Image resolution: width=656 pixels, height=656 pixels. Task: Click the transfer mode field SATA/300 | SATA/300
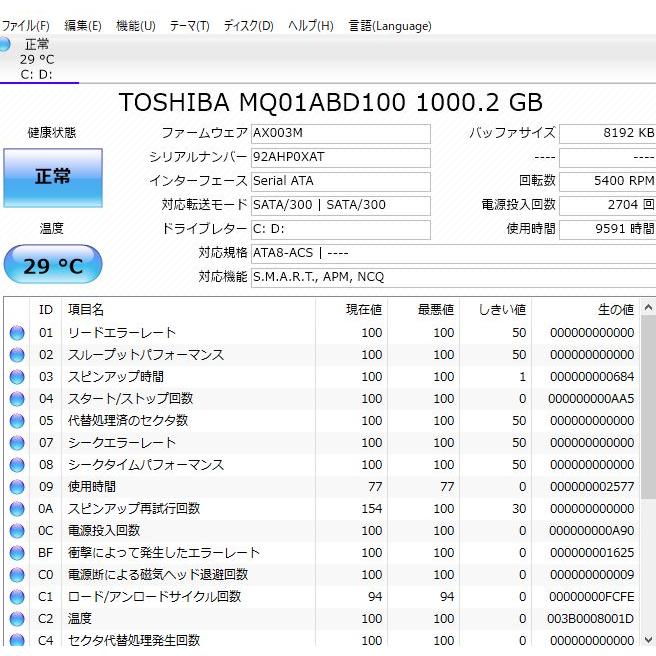pos(341,205)
